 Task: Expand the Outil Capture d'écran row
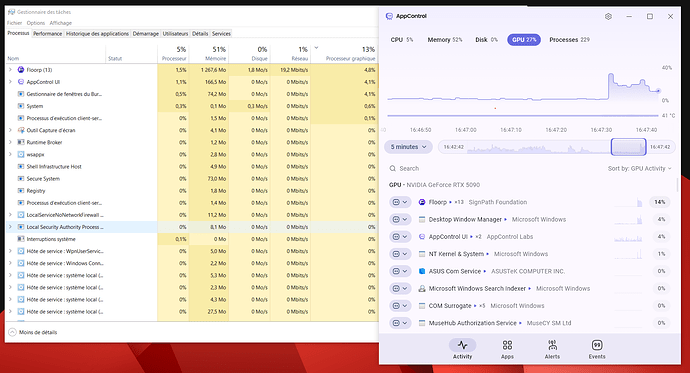[10, 130]
